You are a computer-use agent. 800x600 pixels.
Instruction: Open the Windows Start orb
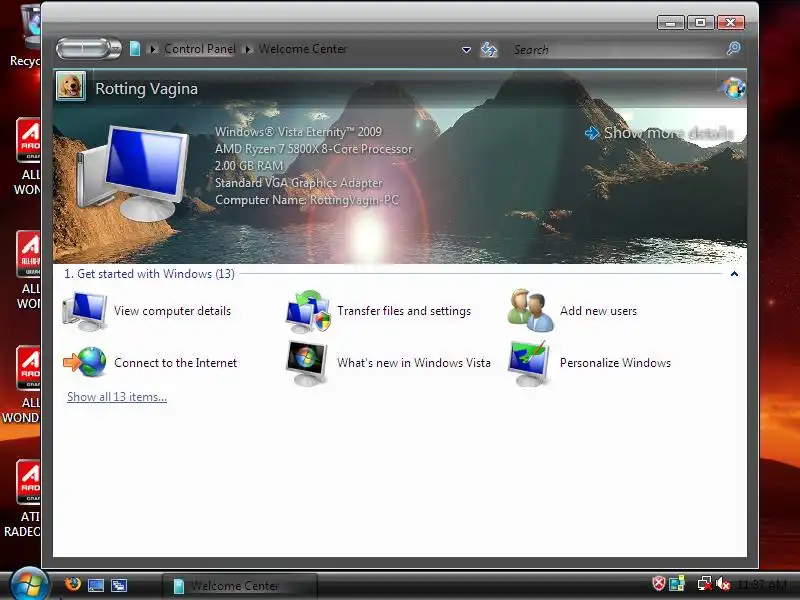coord(29,584)
